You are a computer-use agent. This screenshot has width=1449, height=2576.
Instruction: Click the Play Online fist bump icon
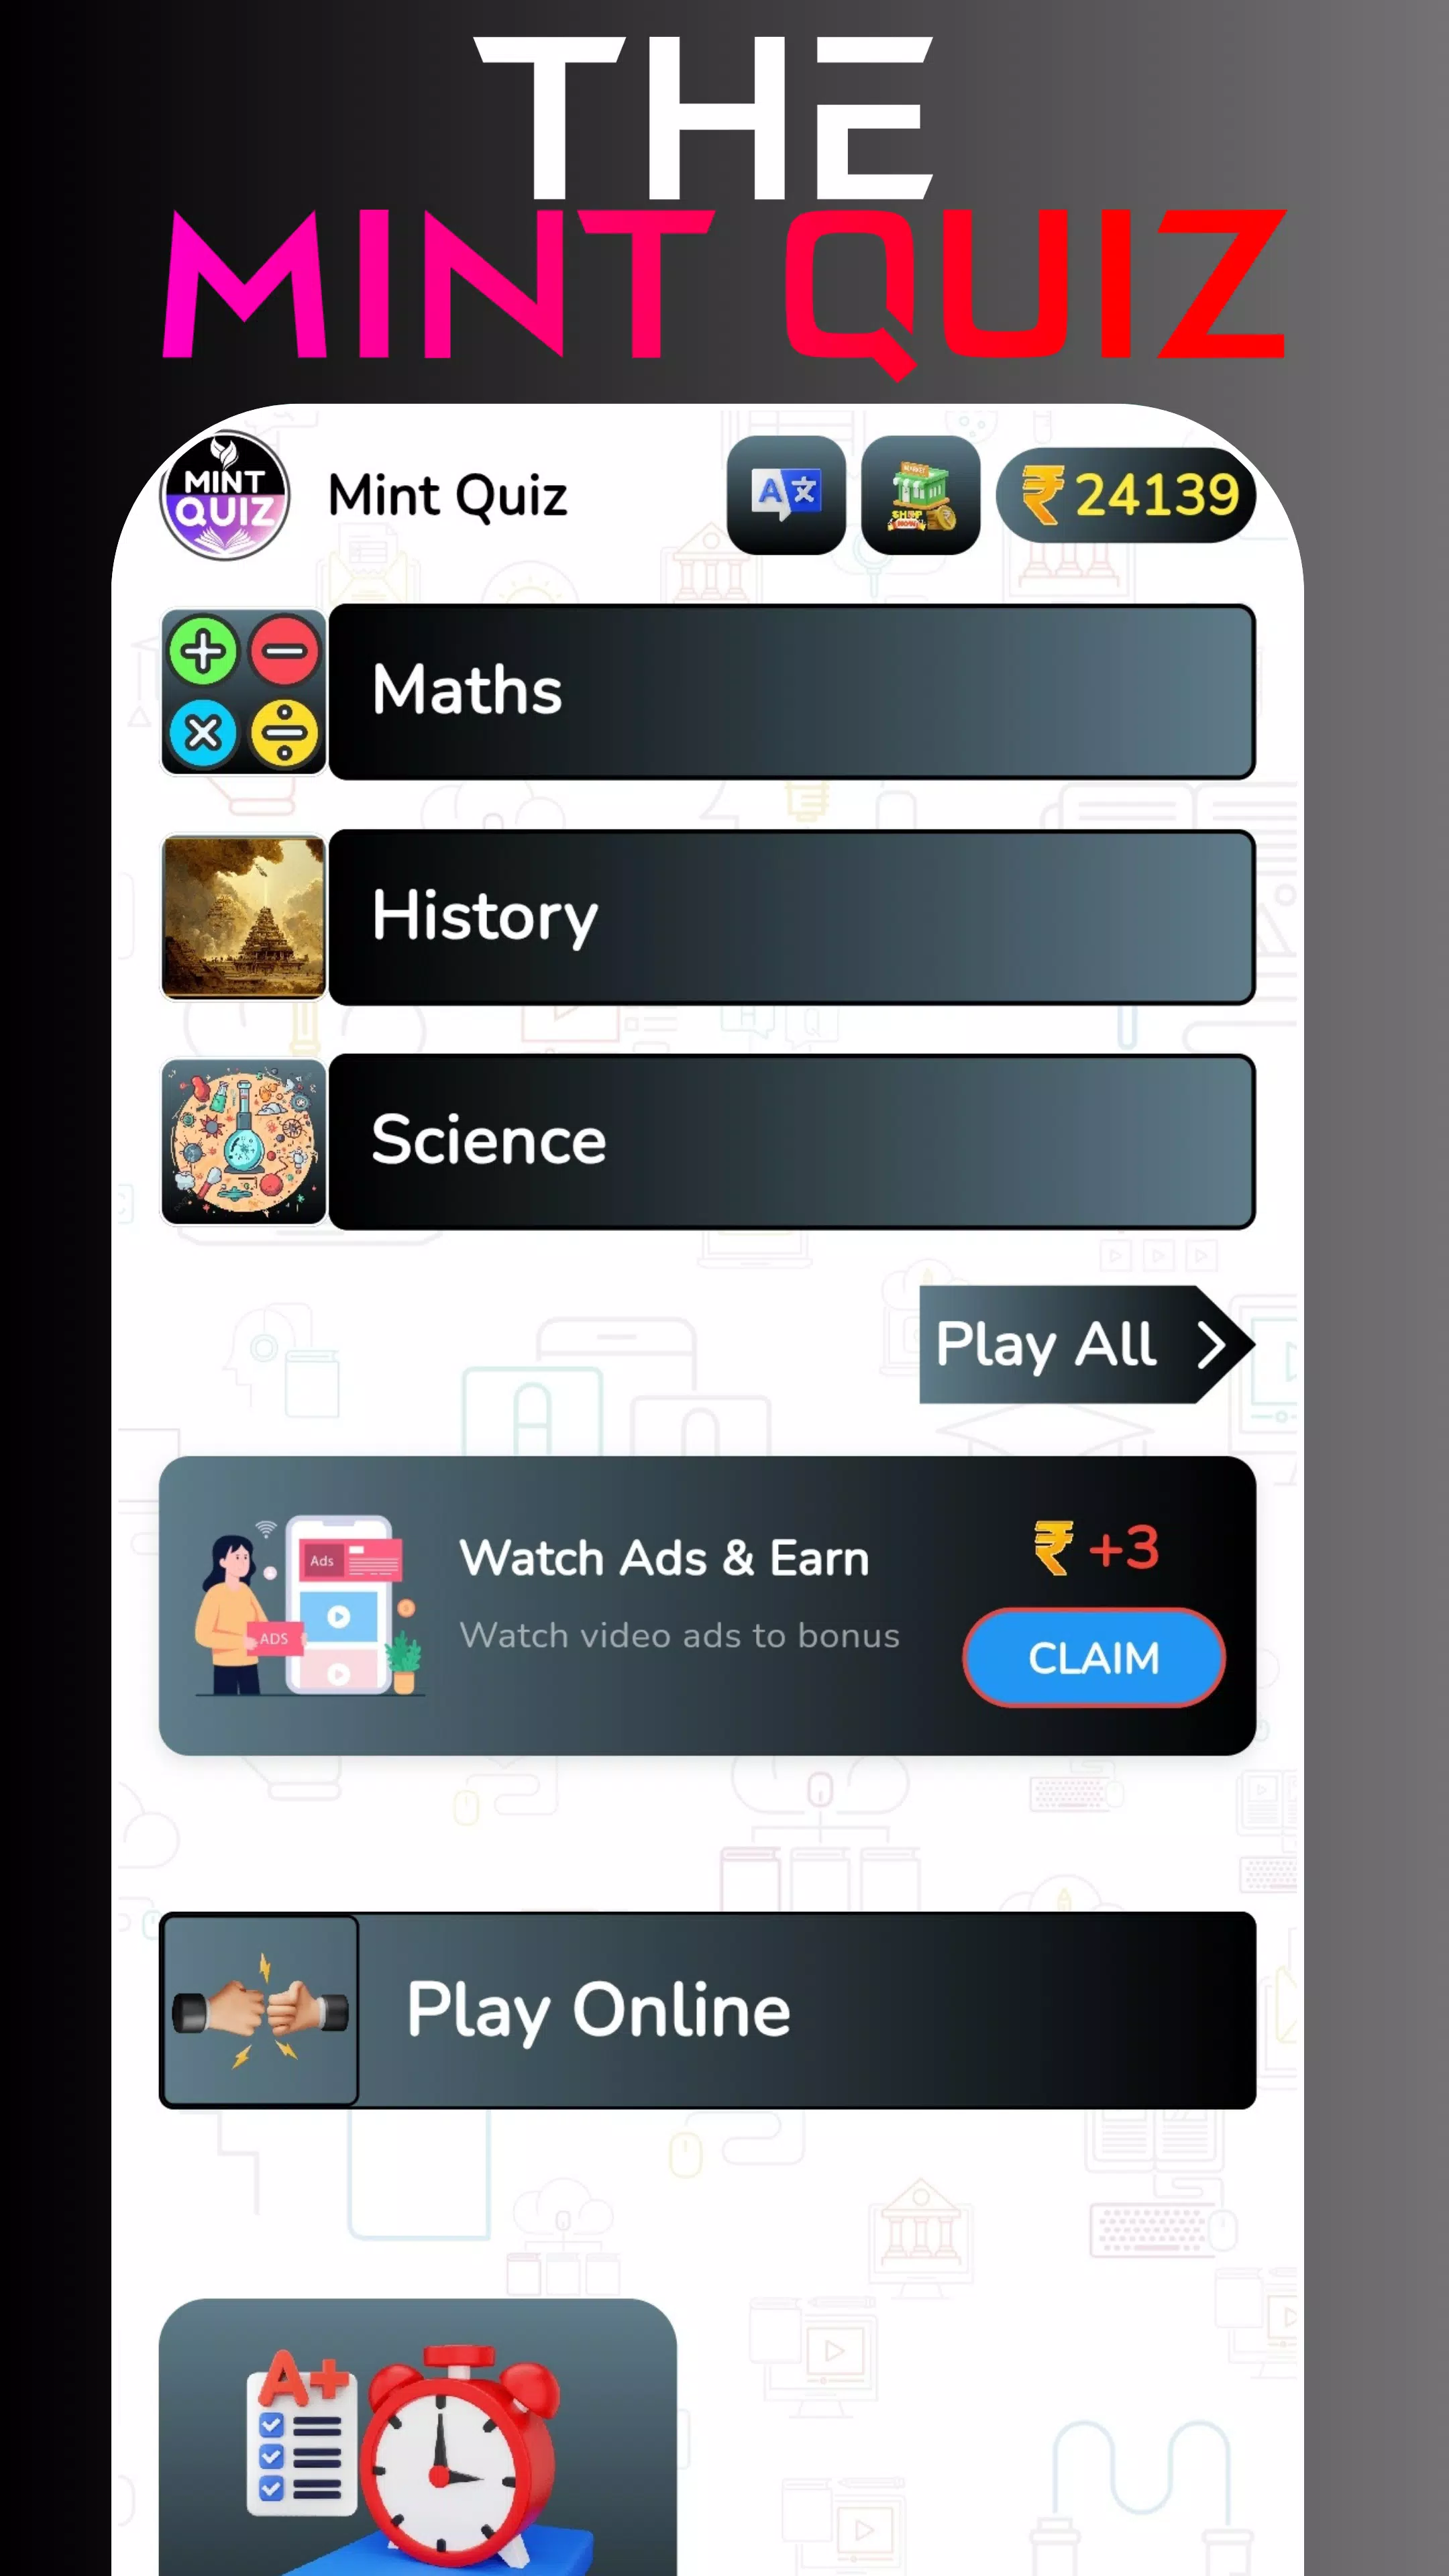click(x=260, y=2008)
